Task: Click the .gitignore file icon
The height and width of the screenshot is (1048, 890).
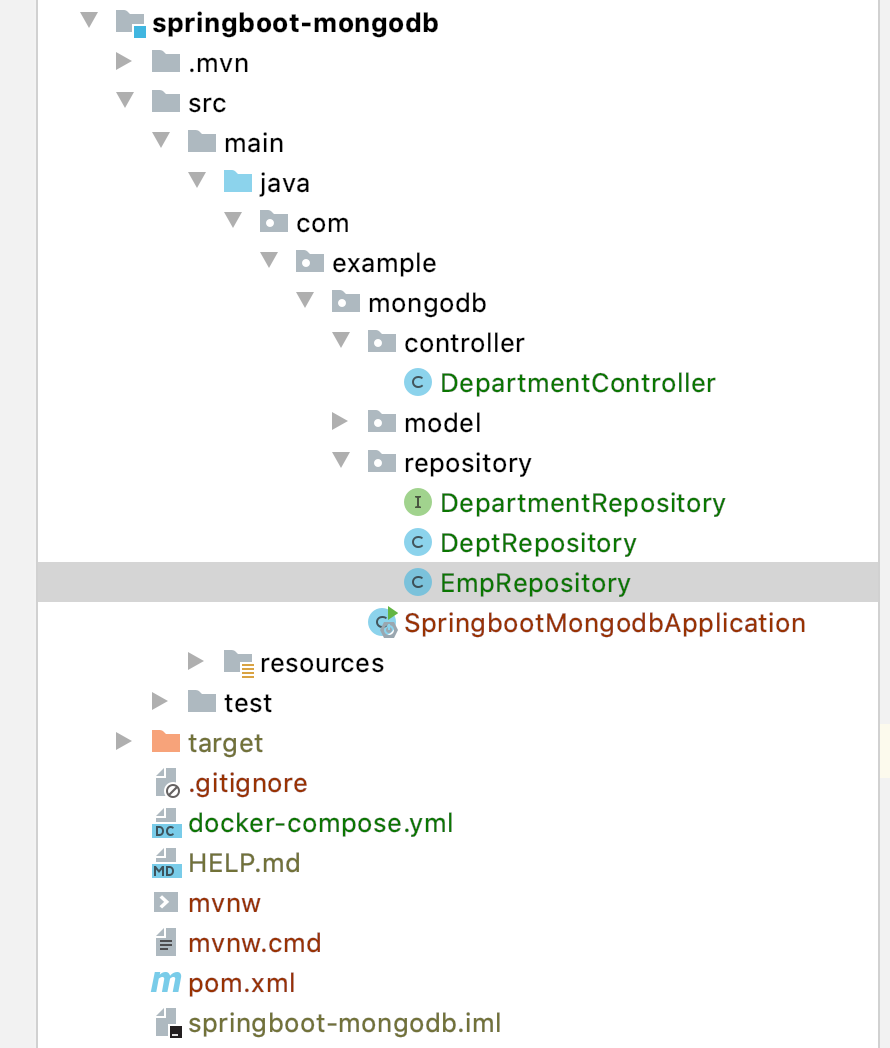Action: 166,783
